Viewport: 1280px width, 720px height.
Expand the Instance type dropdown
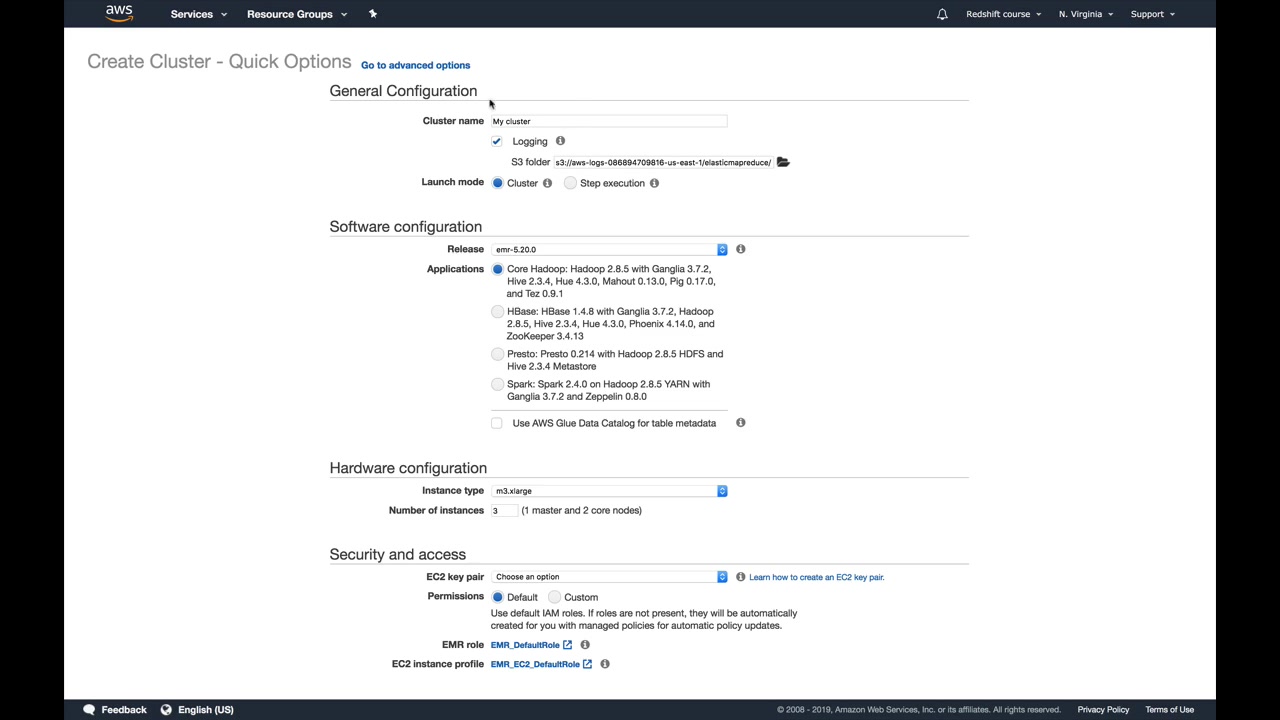point(609,491)
